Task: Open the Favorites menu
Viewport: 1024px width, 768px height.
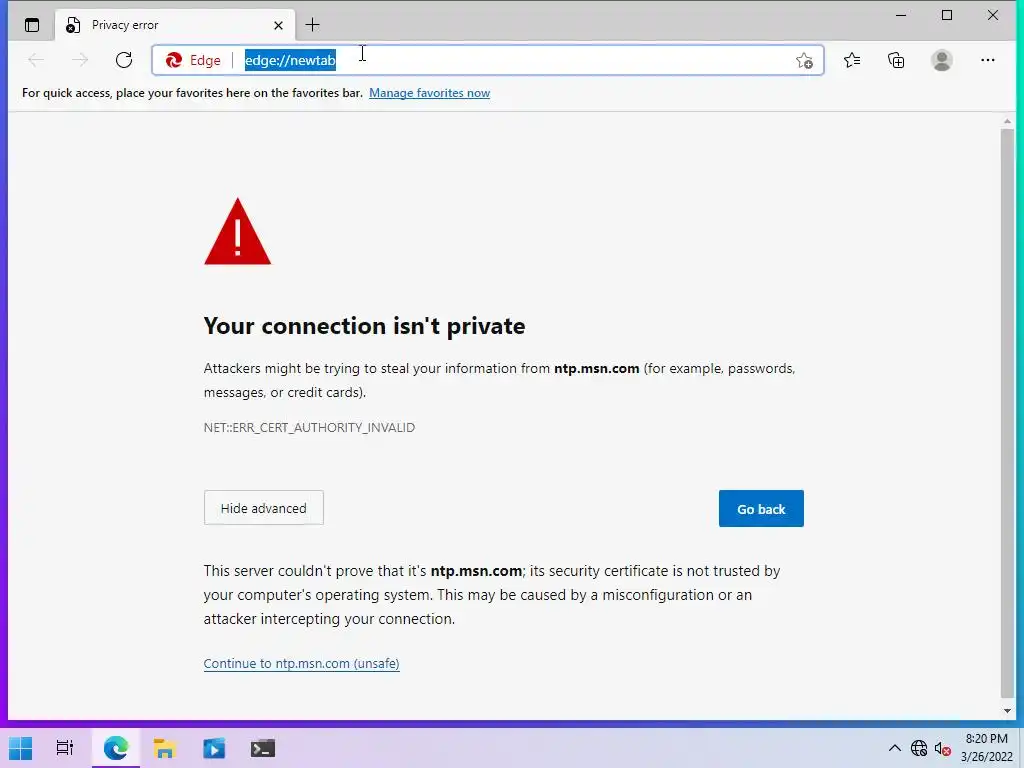Action: [x=852, y=60]
